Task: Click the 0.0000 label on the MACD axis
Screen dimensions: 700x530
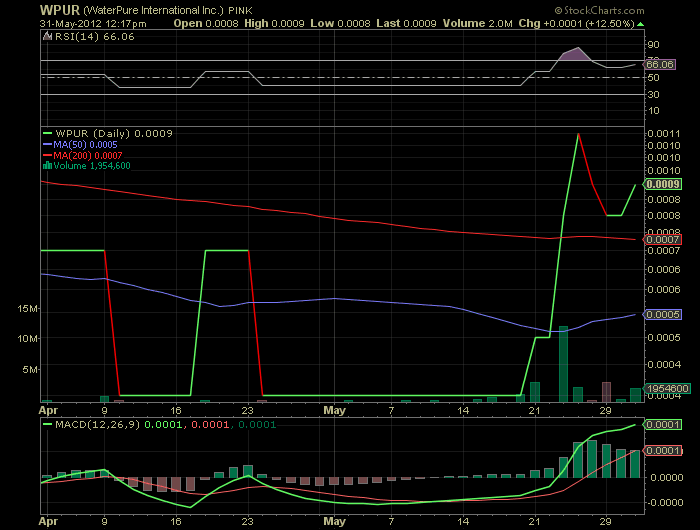Action: pyautogui.click(x=667, y=478)
